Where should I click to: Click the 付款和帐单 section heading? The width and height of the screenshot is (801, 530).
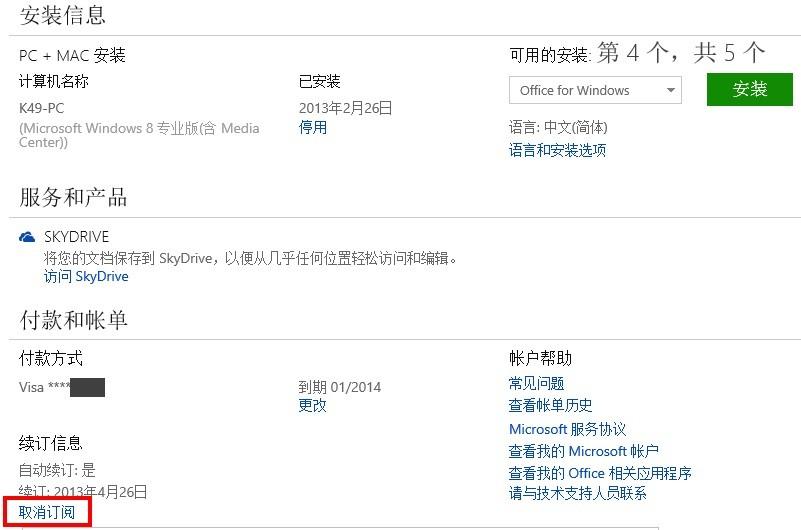pos(74,320)
